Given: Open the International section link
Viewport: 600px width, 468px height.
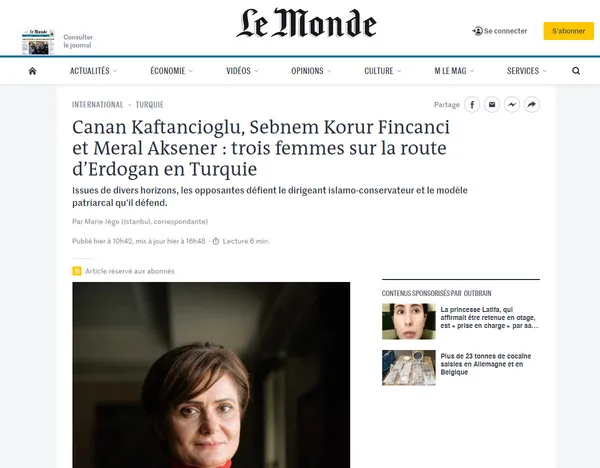Looking at the screenshot, I should click(x=98, y=104).
